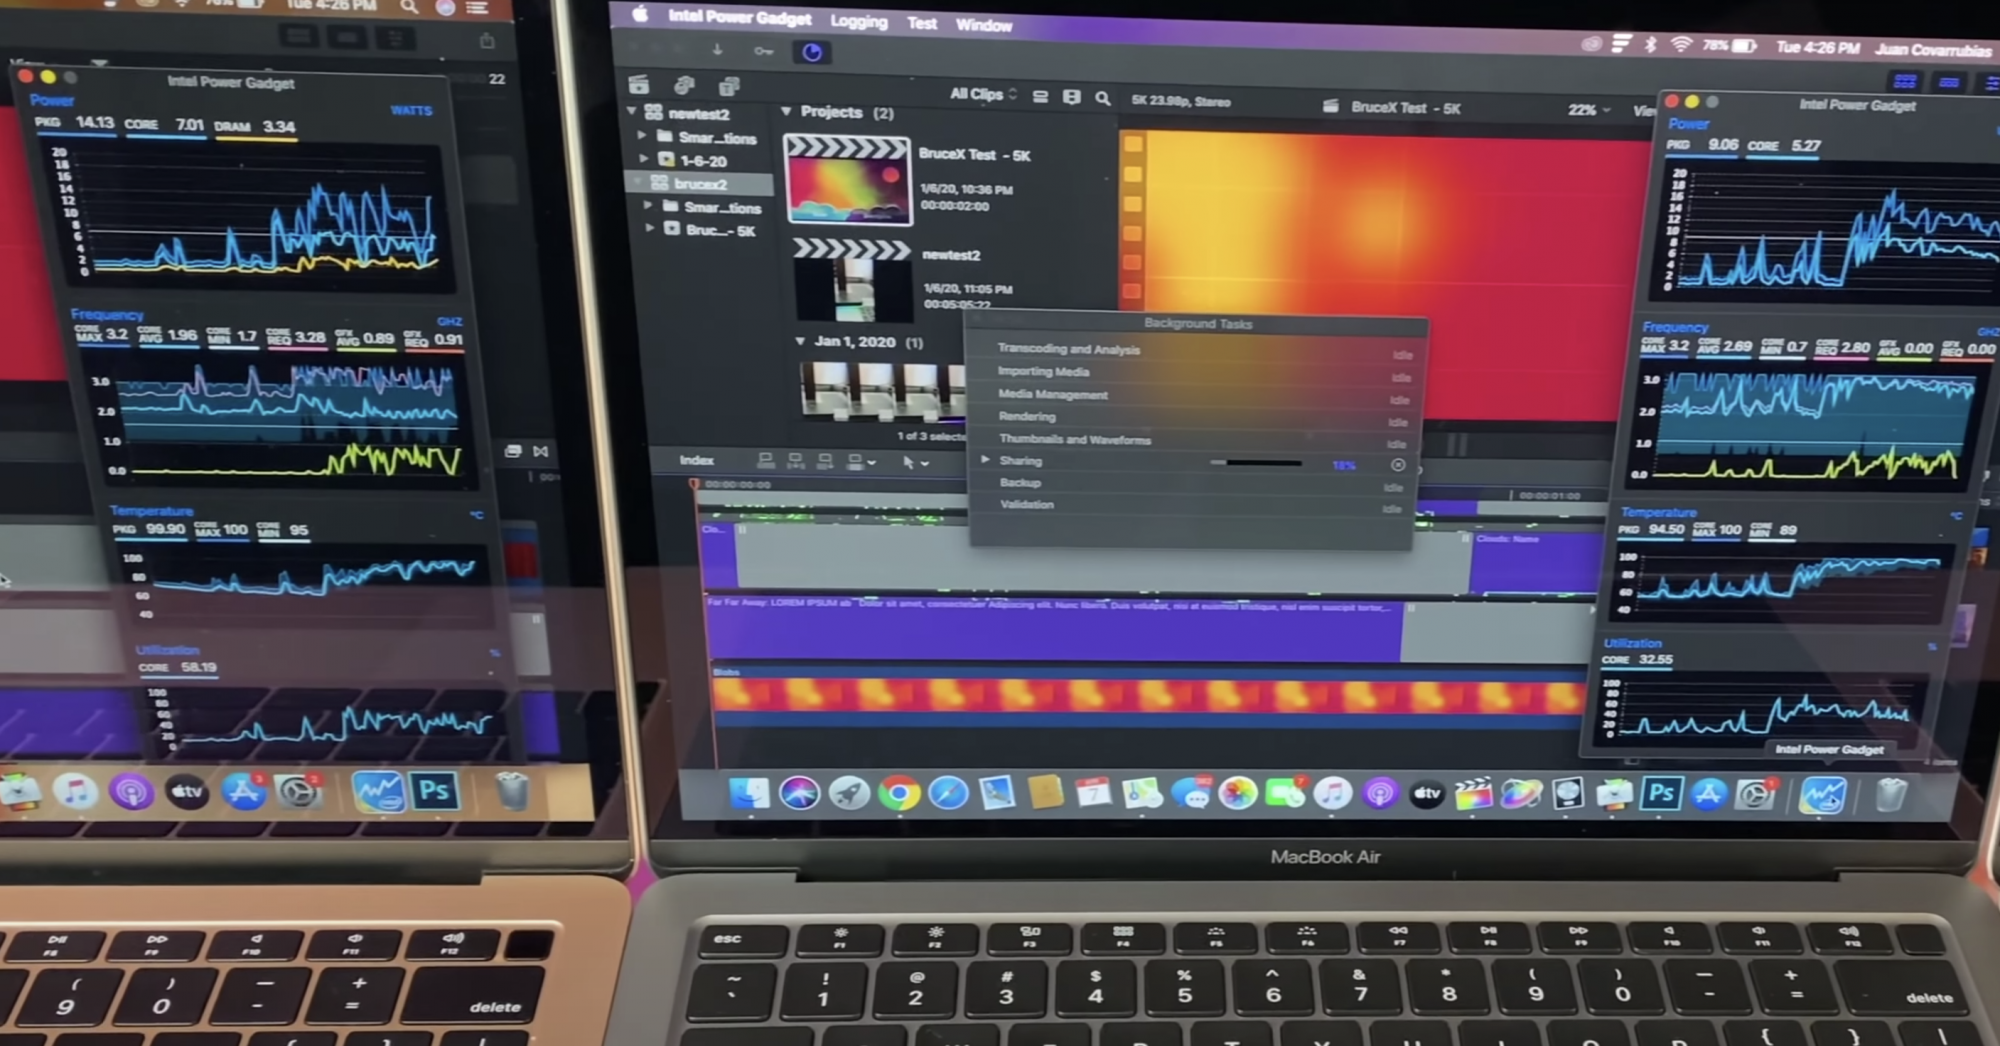Image resolution: width=2000 pixels, height=1046 pixels.
Task: Expand the Bruc...- 5K event triangle
Action: (x=650, y=229)
